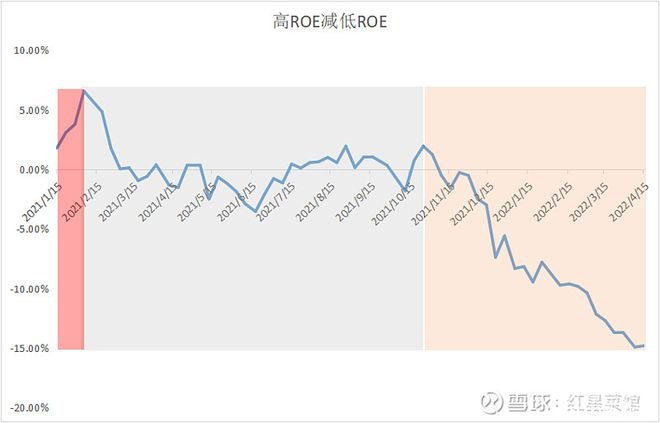Click the 2022/1/15 date axis label
660x423 pixels.
click(x=513, y=202)
